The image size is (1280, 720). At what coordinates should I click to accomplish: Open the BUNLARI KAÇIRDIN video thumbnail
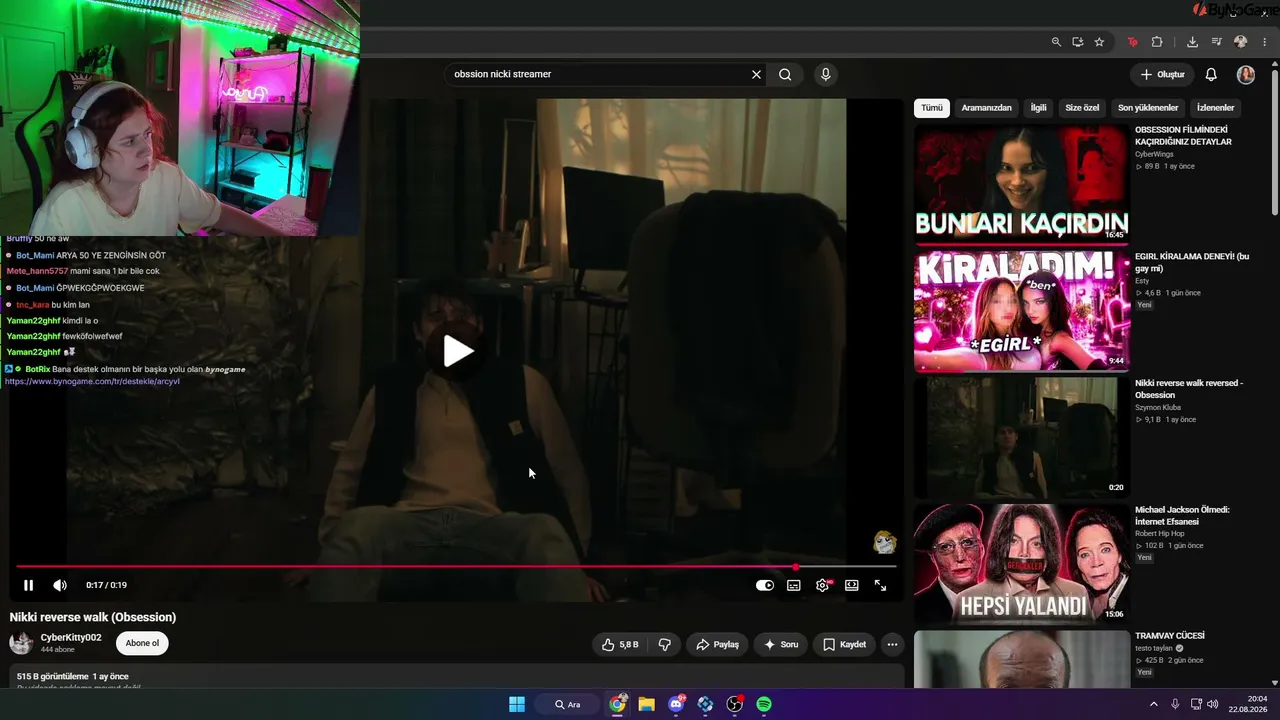[1021, 184]
